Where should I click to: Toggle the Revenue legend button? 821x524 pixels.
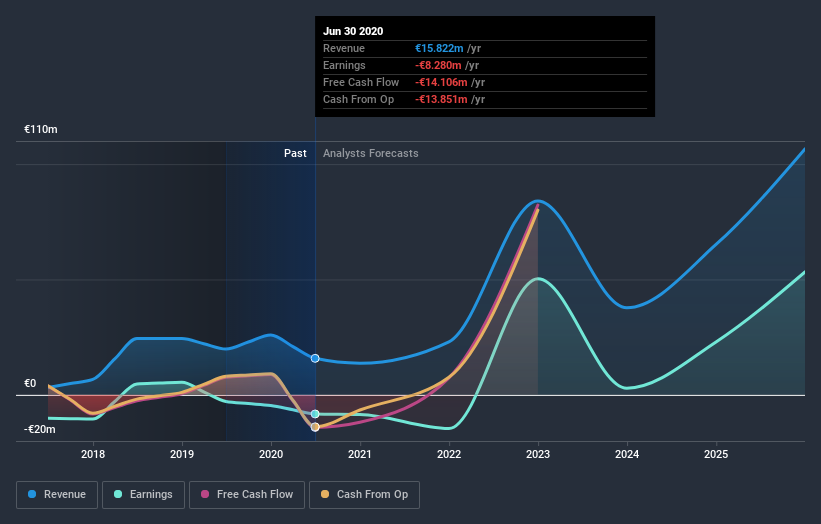(x=57, y=495)
